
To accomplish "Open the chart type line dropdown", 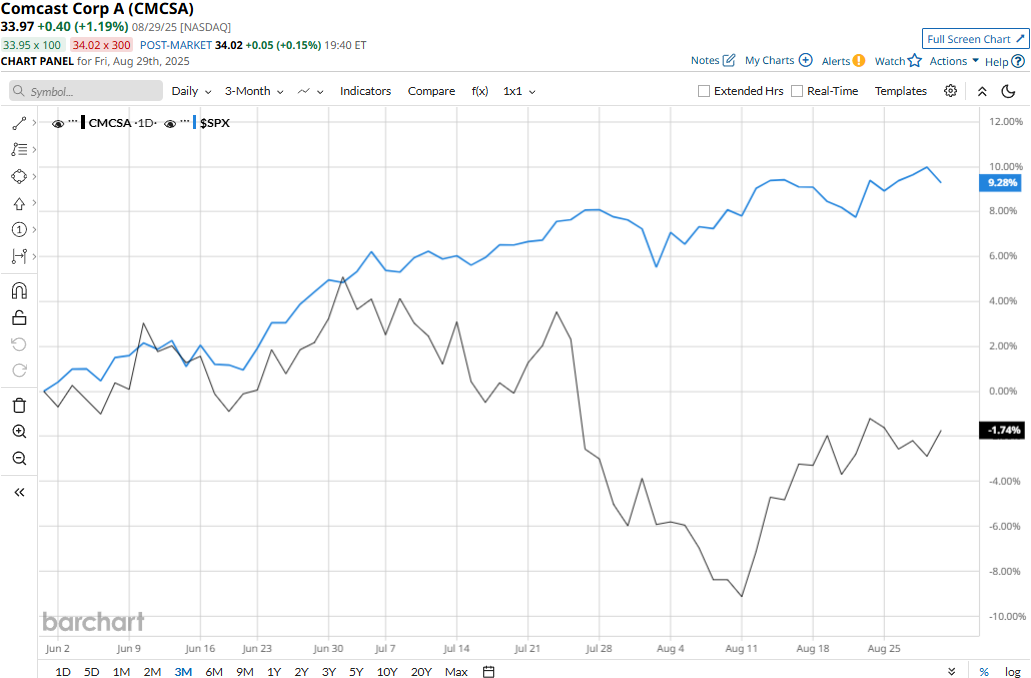I will (x=310, y=91).
